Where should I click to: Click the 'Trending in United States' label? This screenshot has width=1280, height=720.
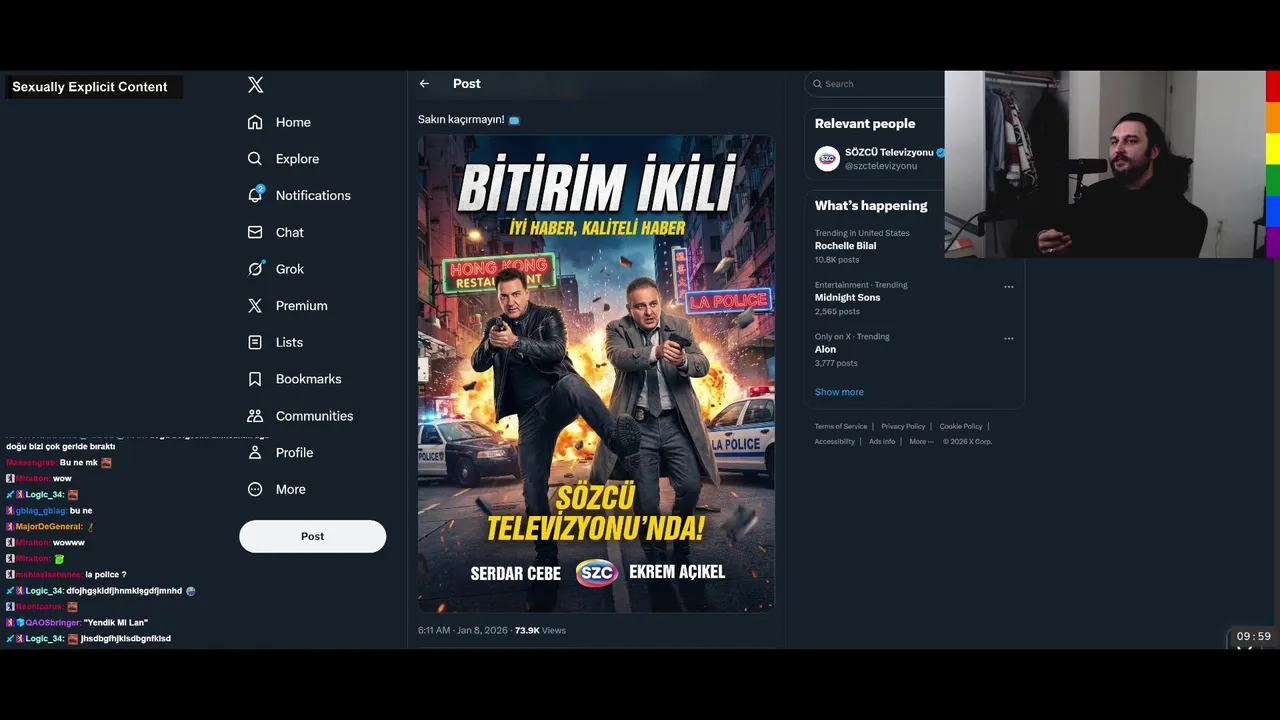pos(862,233)
